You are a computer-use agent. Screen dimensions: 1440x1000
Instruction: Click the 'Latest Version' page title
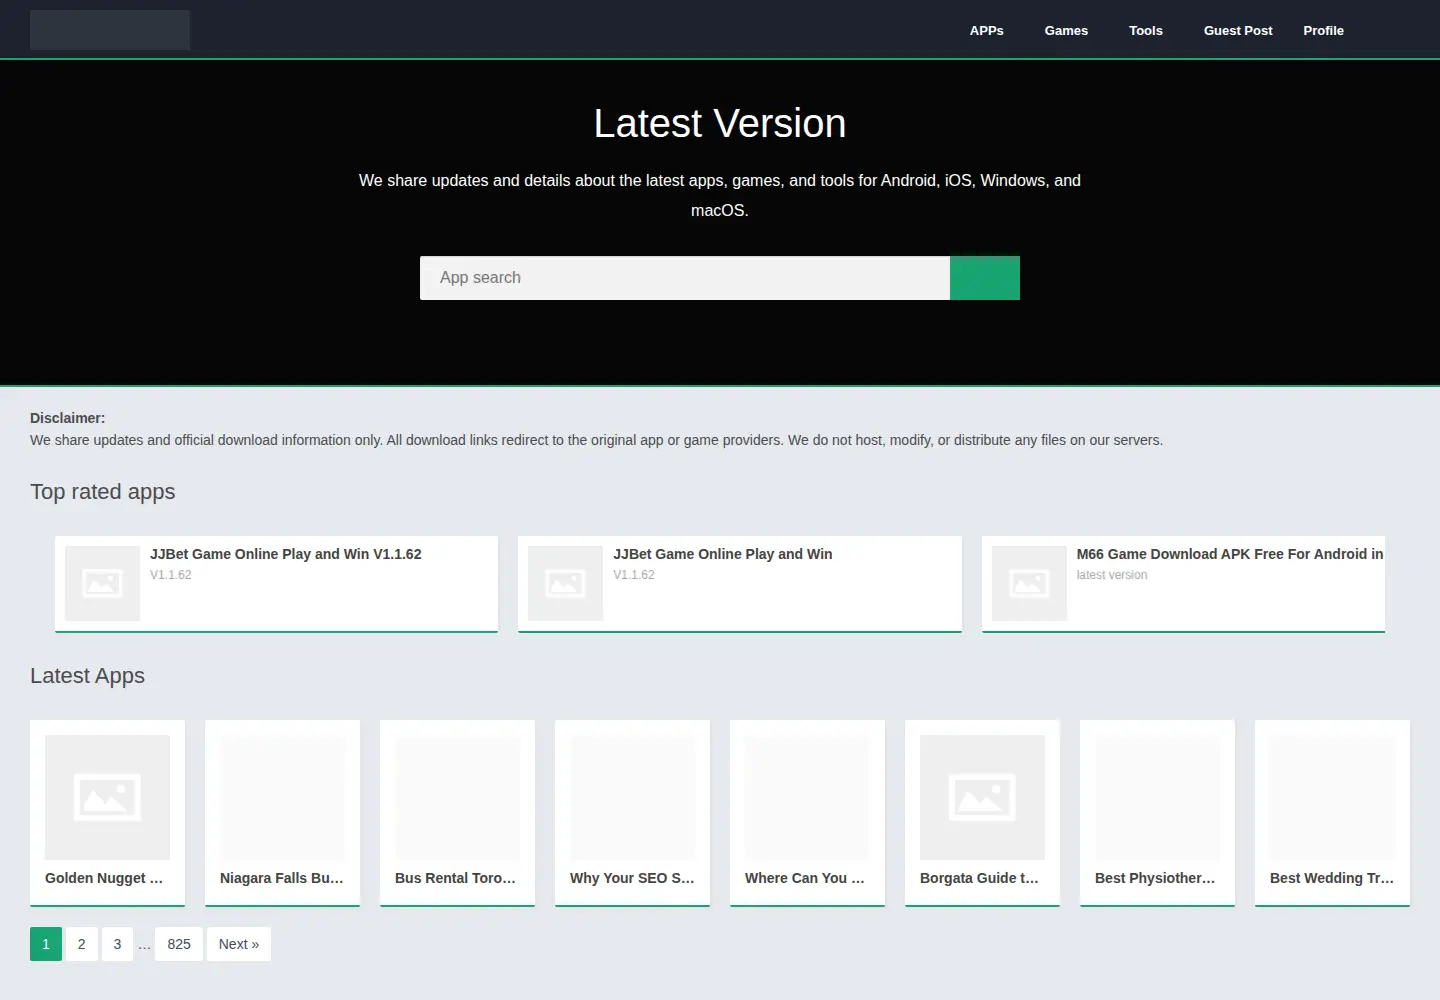click(x=720, y=124)
